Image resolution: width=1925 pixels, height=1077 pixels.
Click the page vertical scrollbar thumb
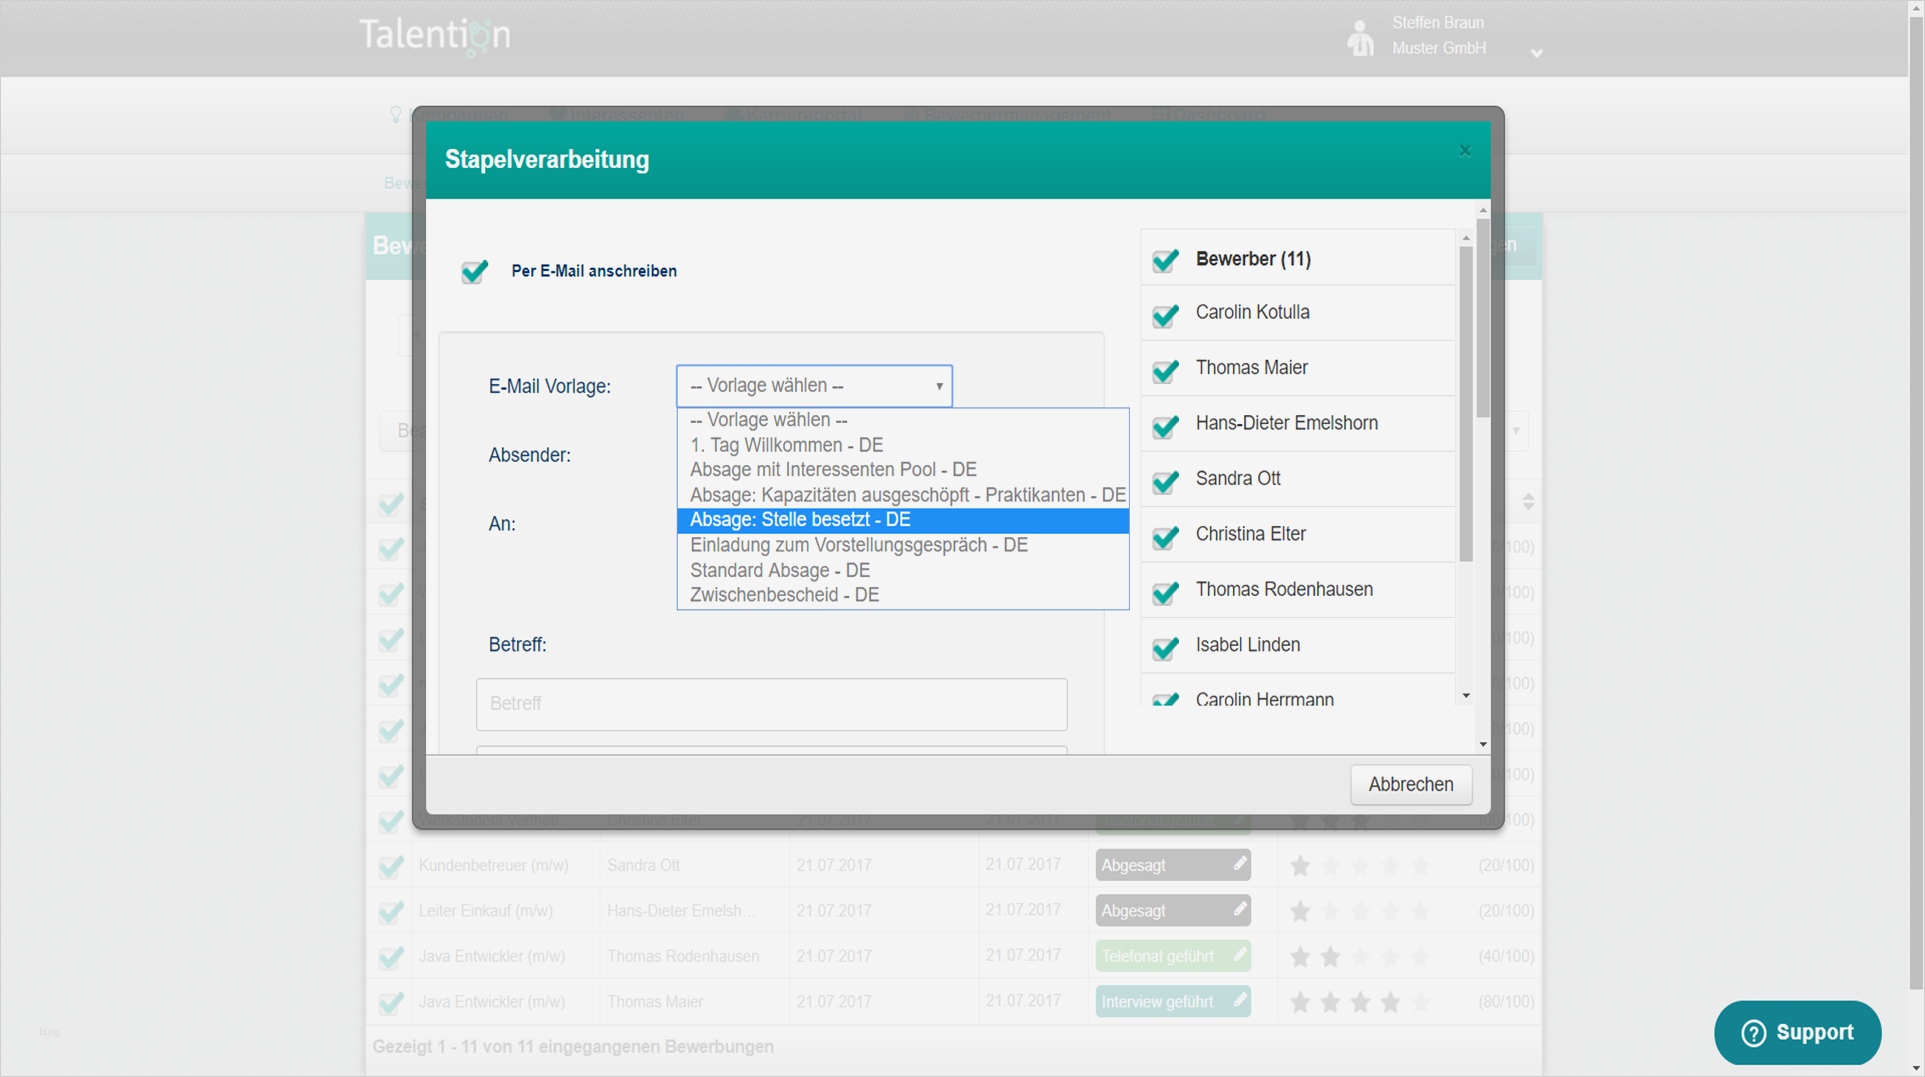click(x=1915, y=500)
